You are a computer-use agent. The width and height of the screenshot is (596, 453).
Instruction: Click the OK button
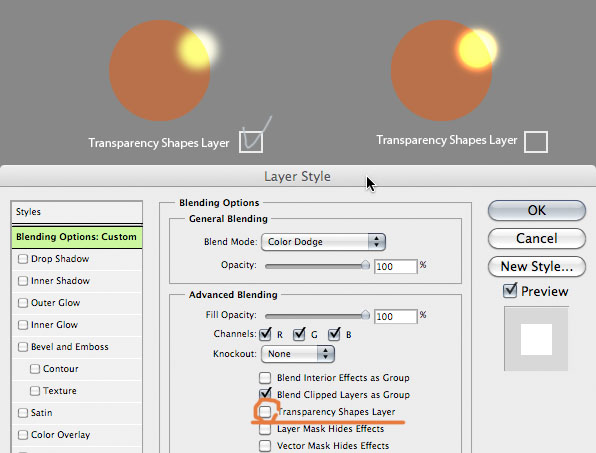pos(537,211)
